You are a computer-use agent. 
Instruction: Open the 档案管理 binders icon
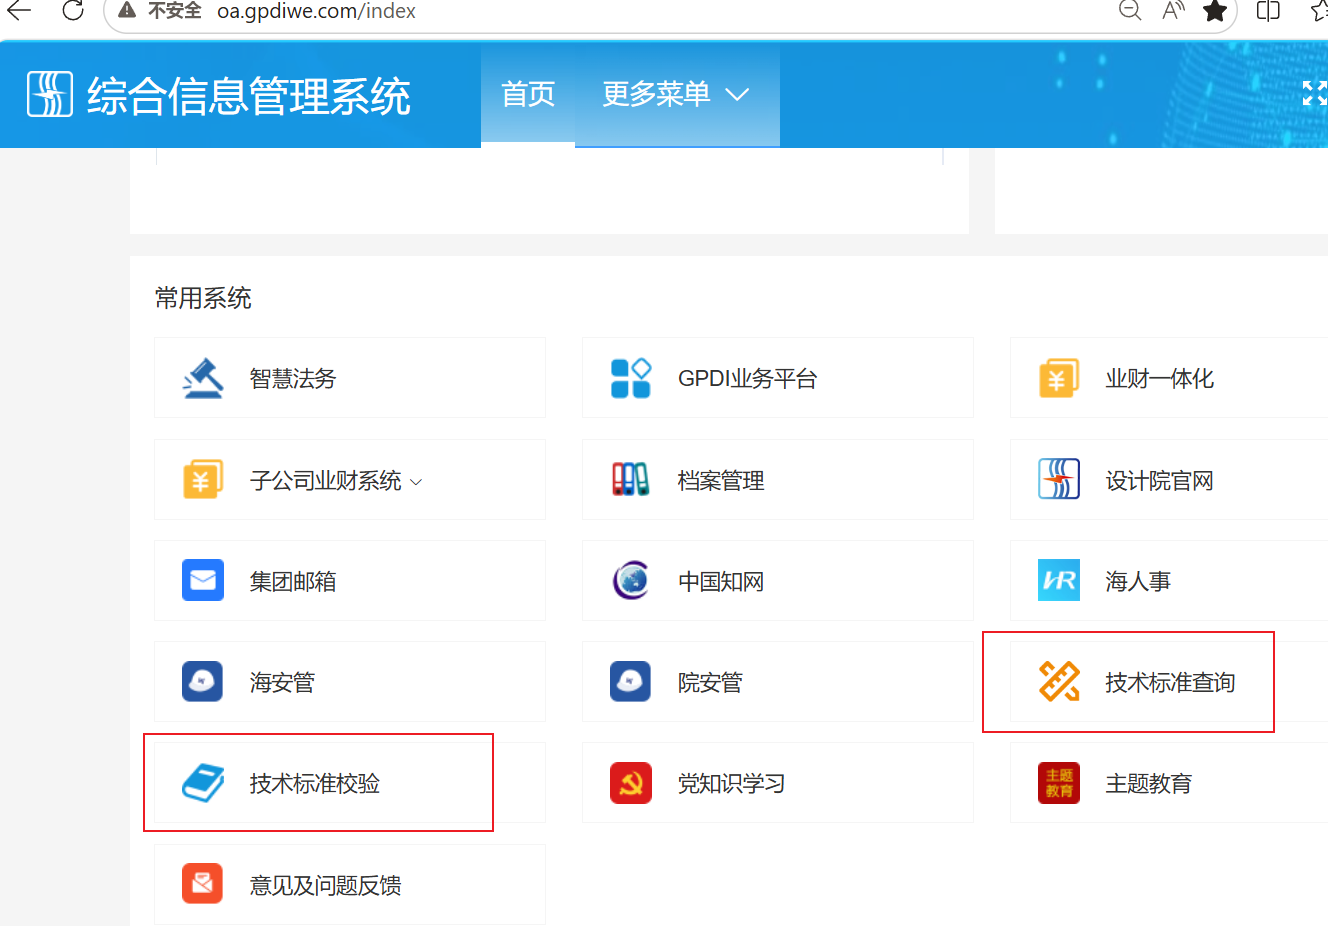[631, 480]
